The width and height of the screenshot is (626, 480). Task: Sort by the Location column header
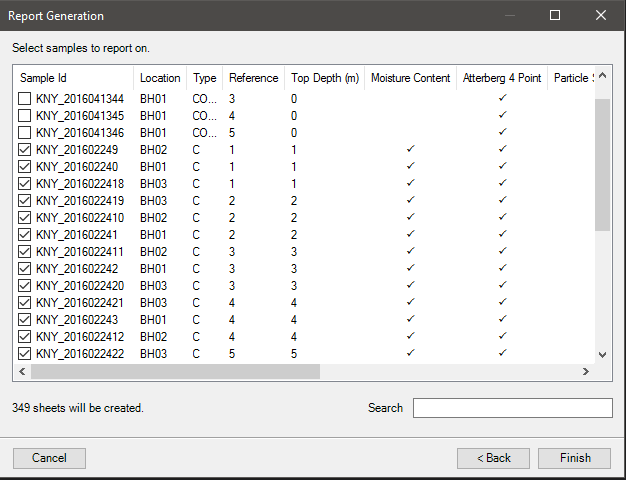(160, 78)
